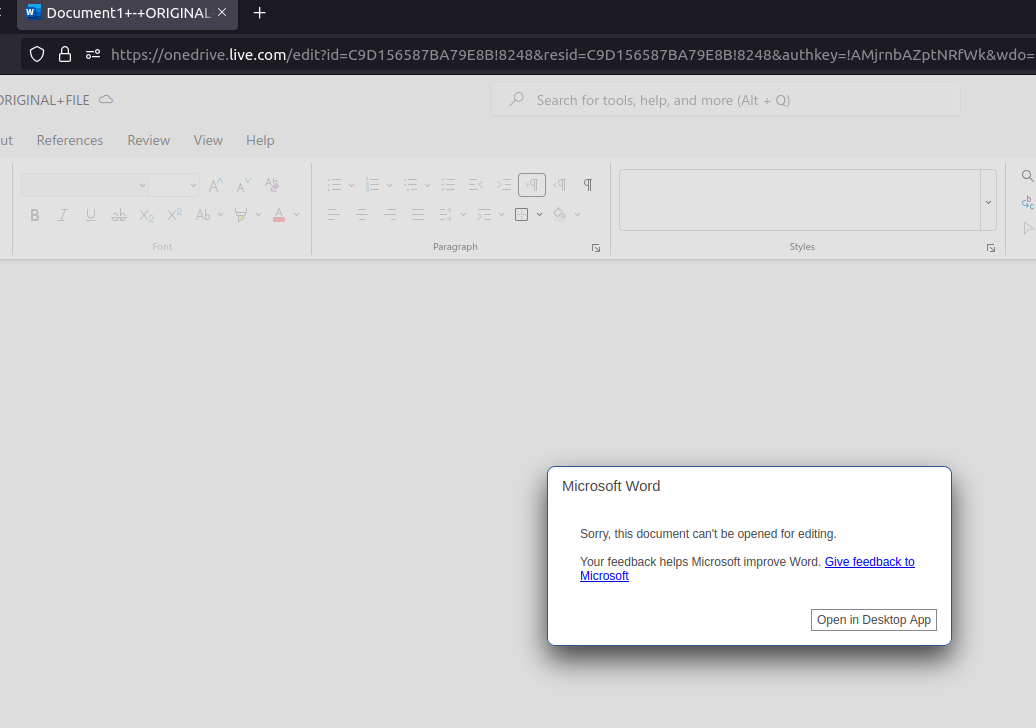Open the Review ribbon tab
This screenshot has width=1036, height=728.
click(x=149, y=140)
